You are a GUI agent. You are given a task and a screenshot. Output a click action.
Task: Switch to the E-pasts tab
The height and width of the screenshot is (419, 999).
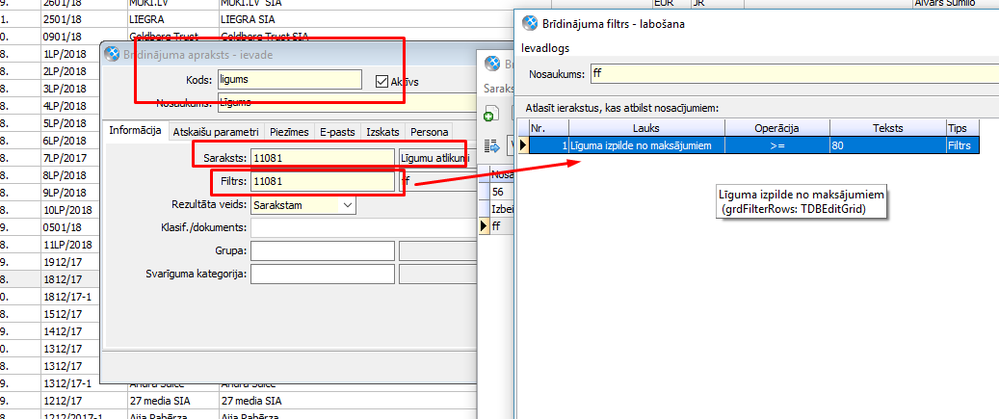[x=337, y=132]
